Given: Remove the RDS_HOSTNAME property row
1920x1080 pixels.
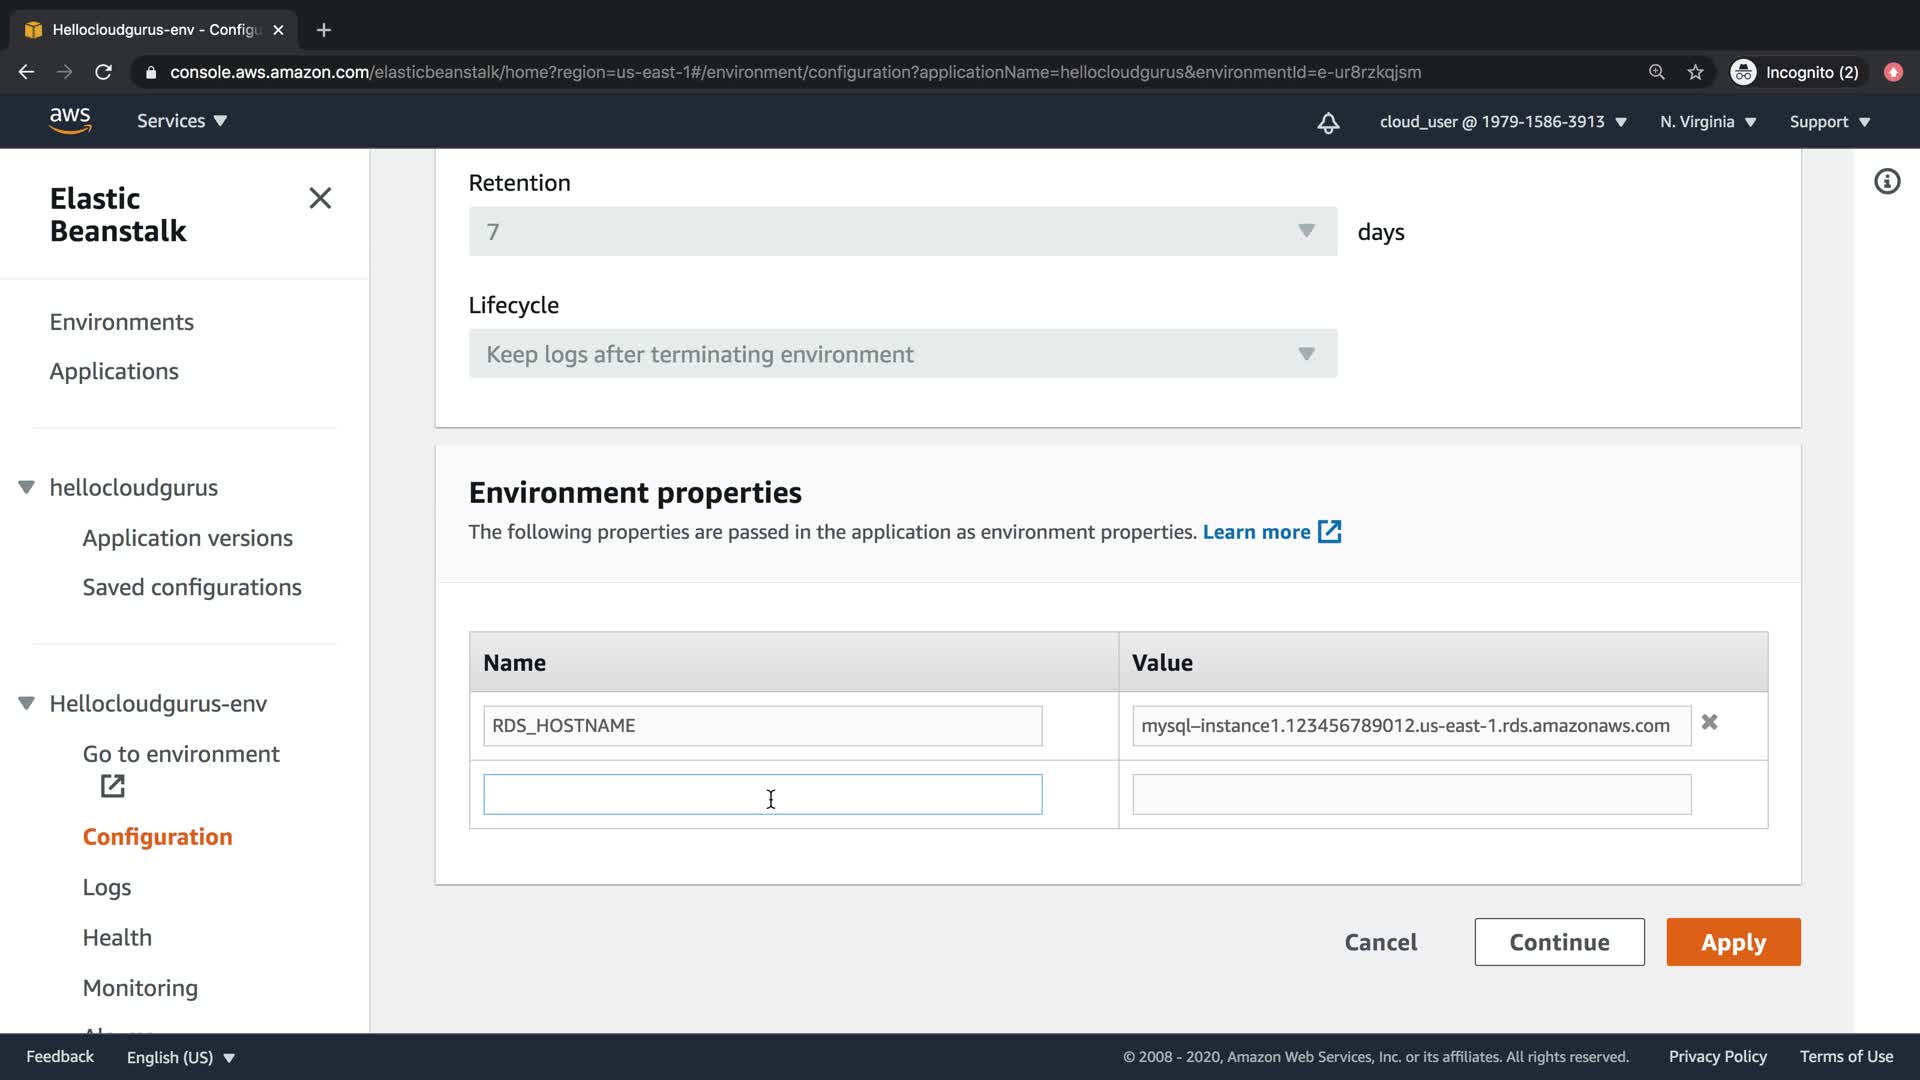Looking at the screenshot, I should click(x=1710, y=722).
